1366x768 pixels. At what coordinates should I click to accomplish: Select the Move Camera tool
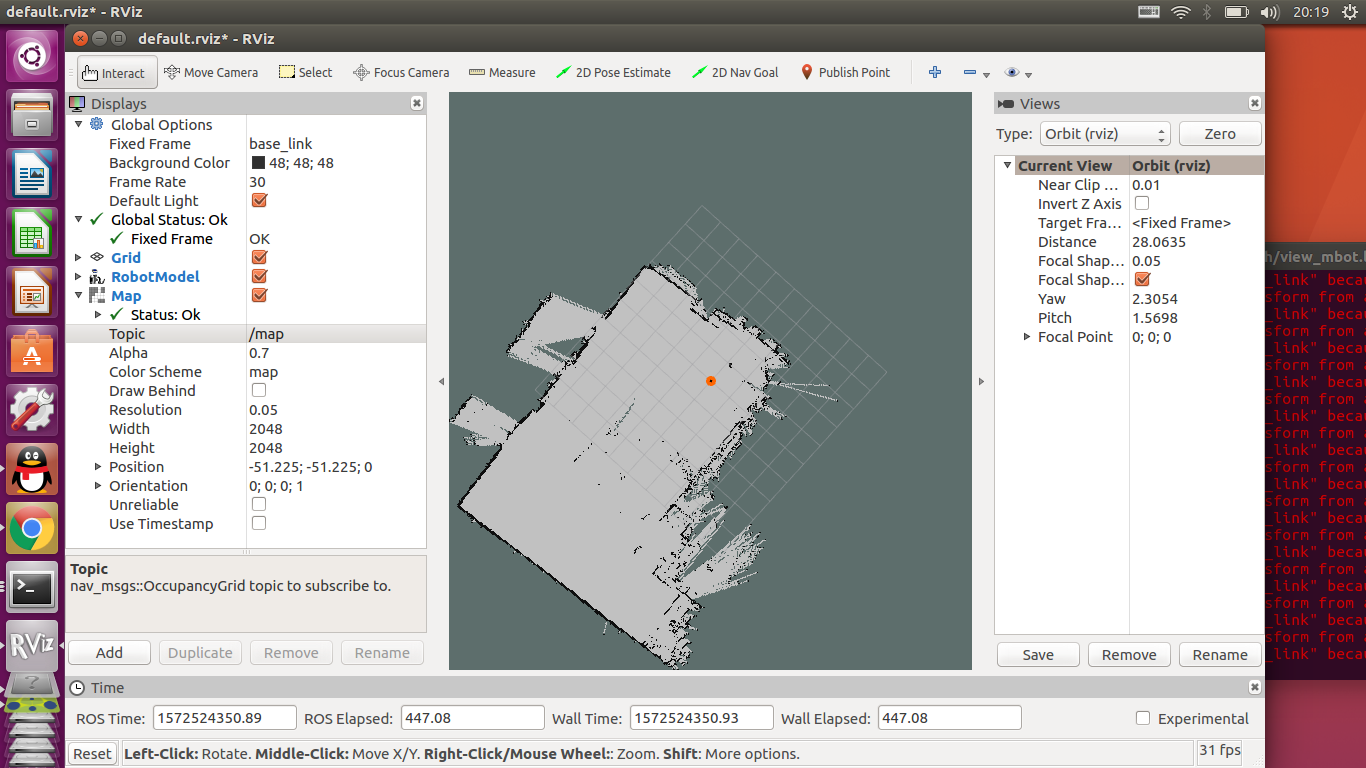(x=211, y=72)
